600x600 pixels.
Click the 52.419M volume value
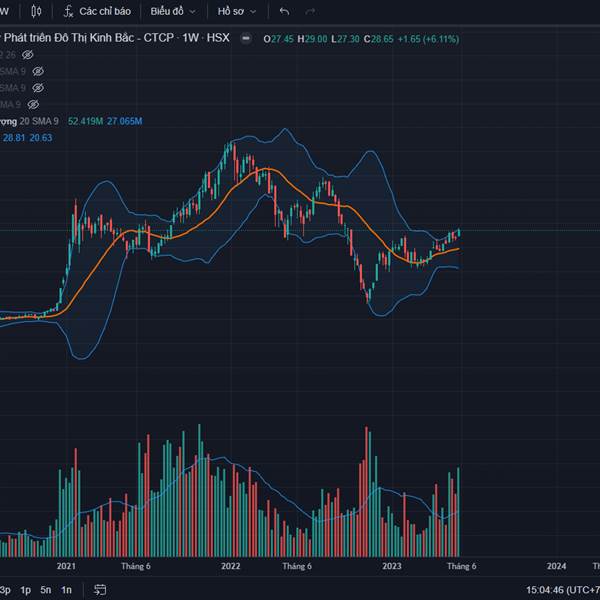coord(85,121)
